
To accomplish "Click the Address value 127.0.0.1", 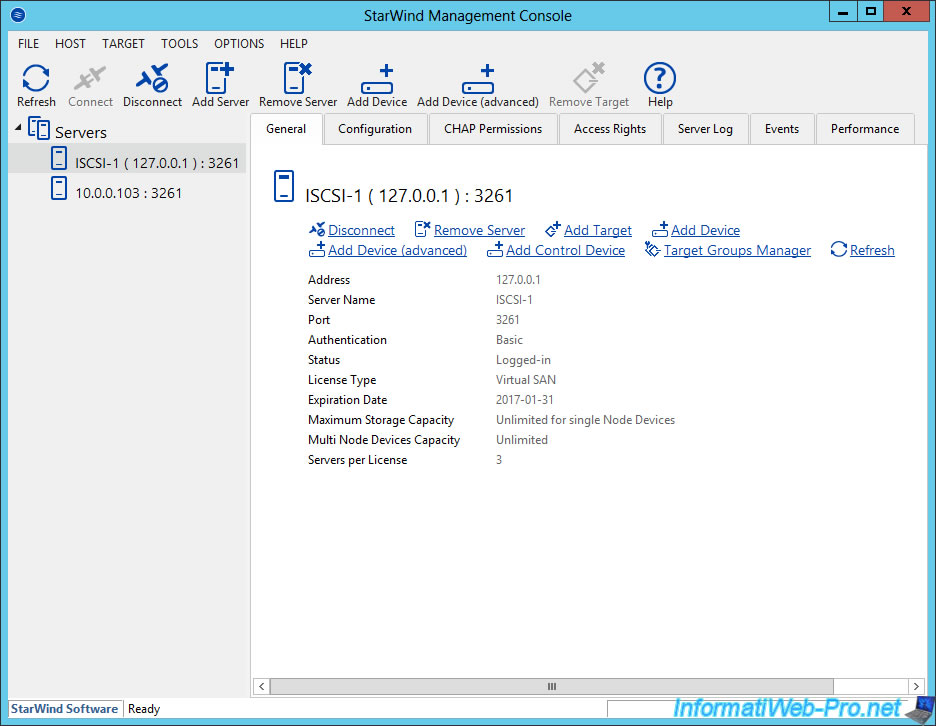I will click(518, 280).
